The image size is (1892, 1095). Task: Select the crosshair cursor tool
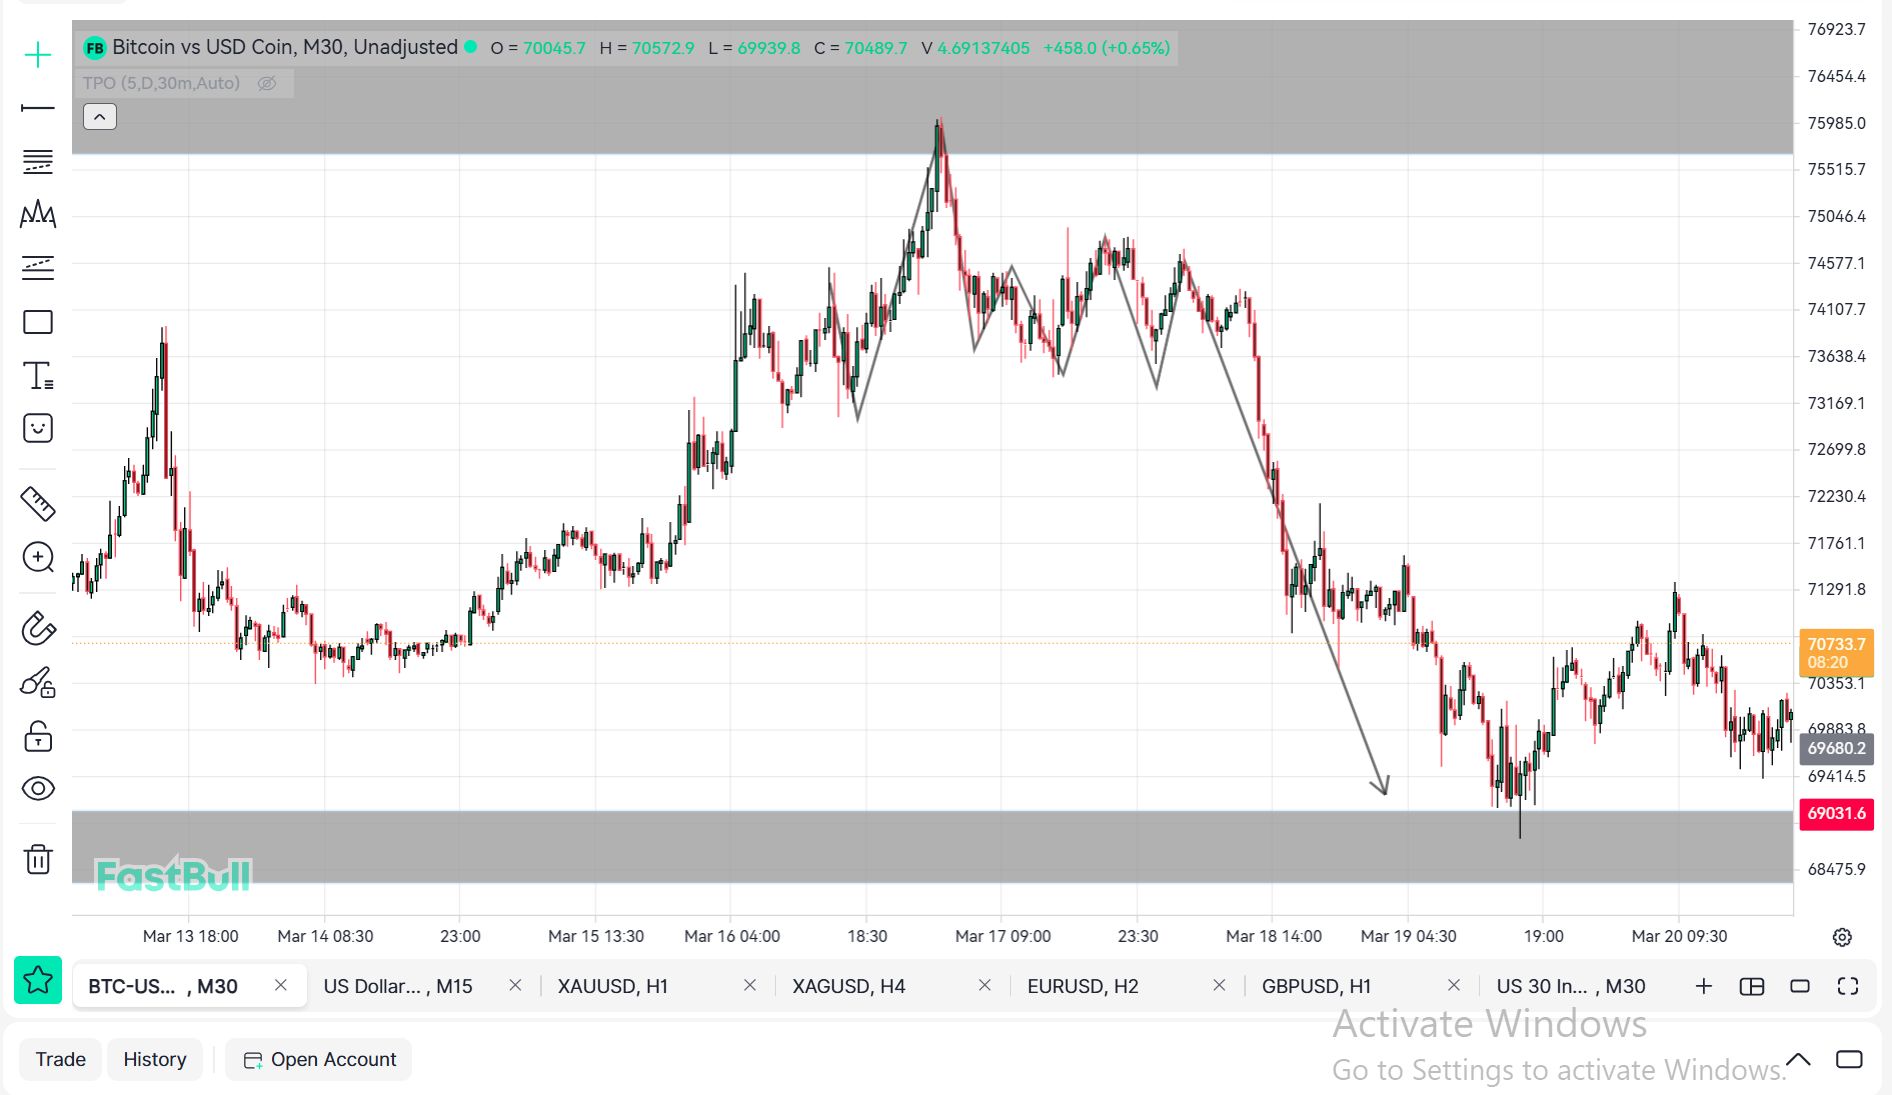(x=38, y=55)
